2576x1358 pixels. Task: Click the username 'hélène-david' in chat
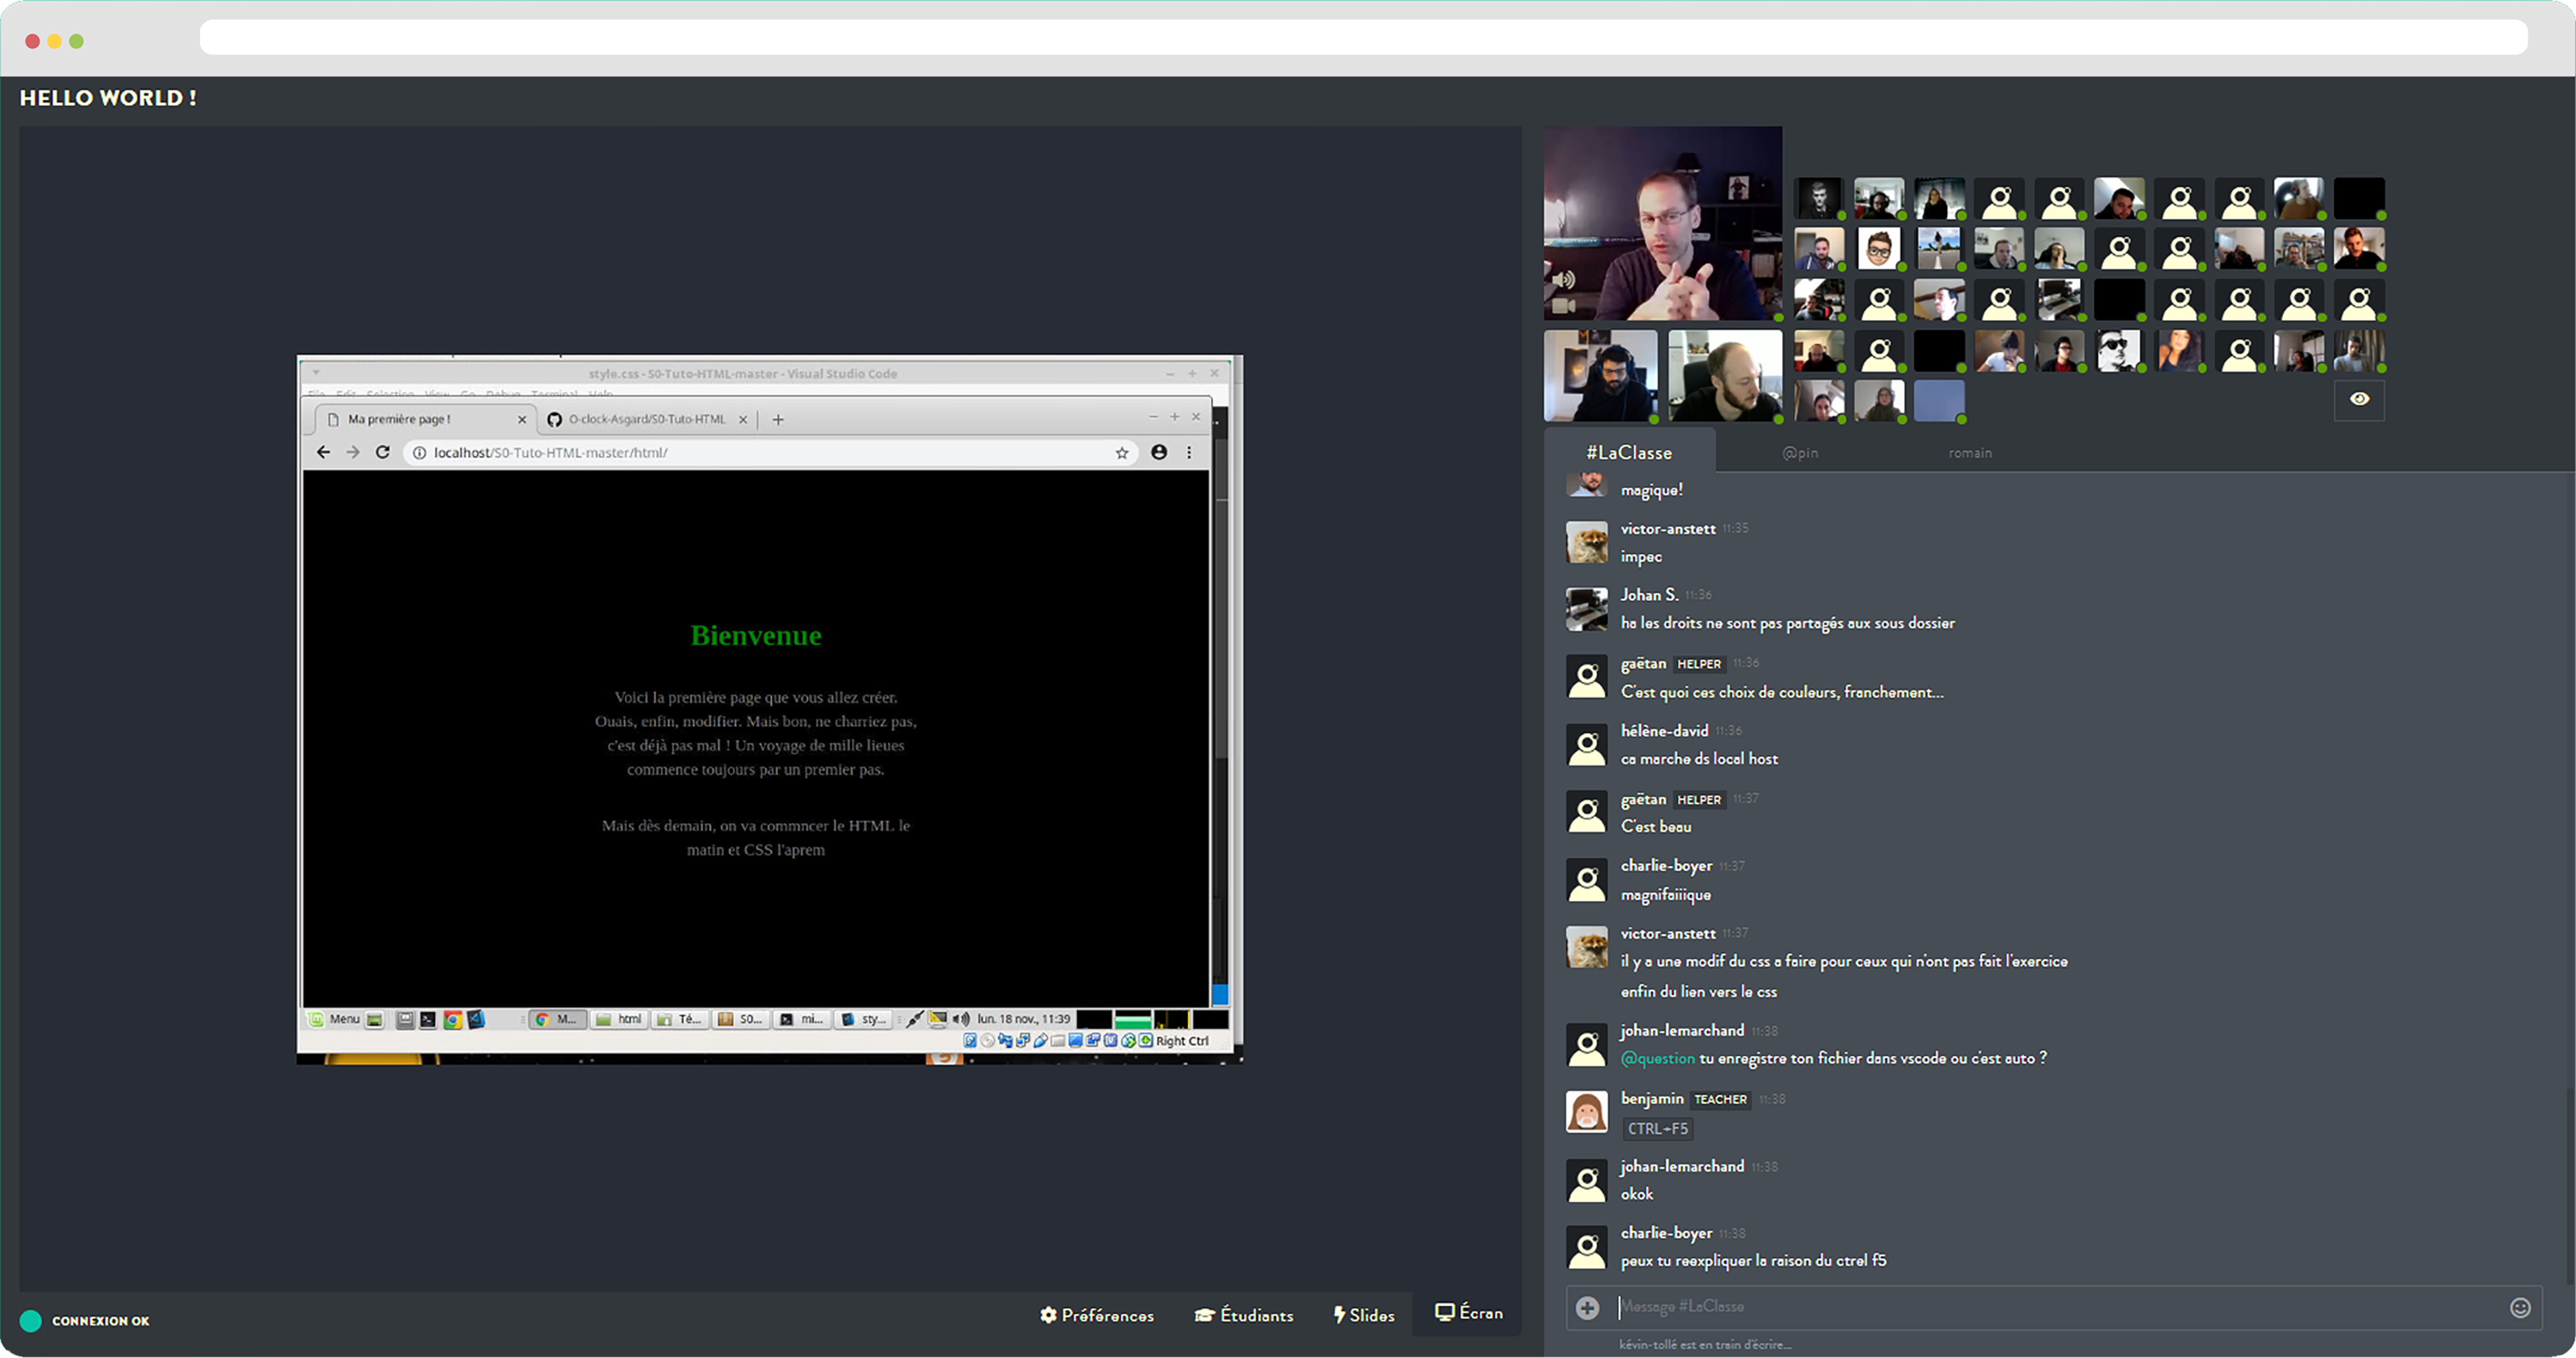click(1664, 731)
